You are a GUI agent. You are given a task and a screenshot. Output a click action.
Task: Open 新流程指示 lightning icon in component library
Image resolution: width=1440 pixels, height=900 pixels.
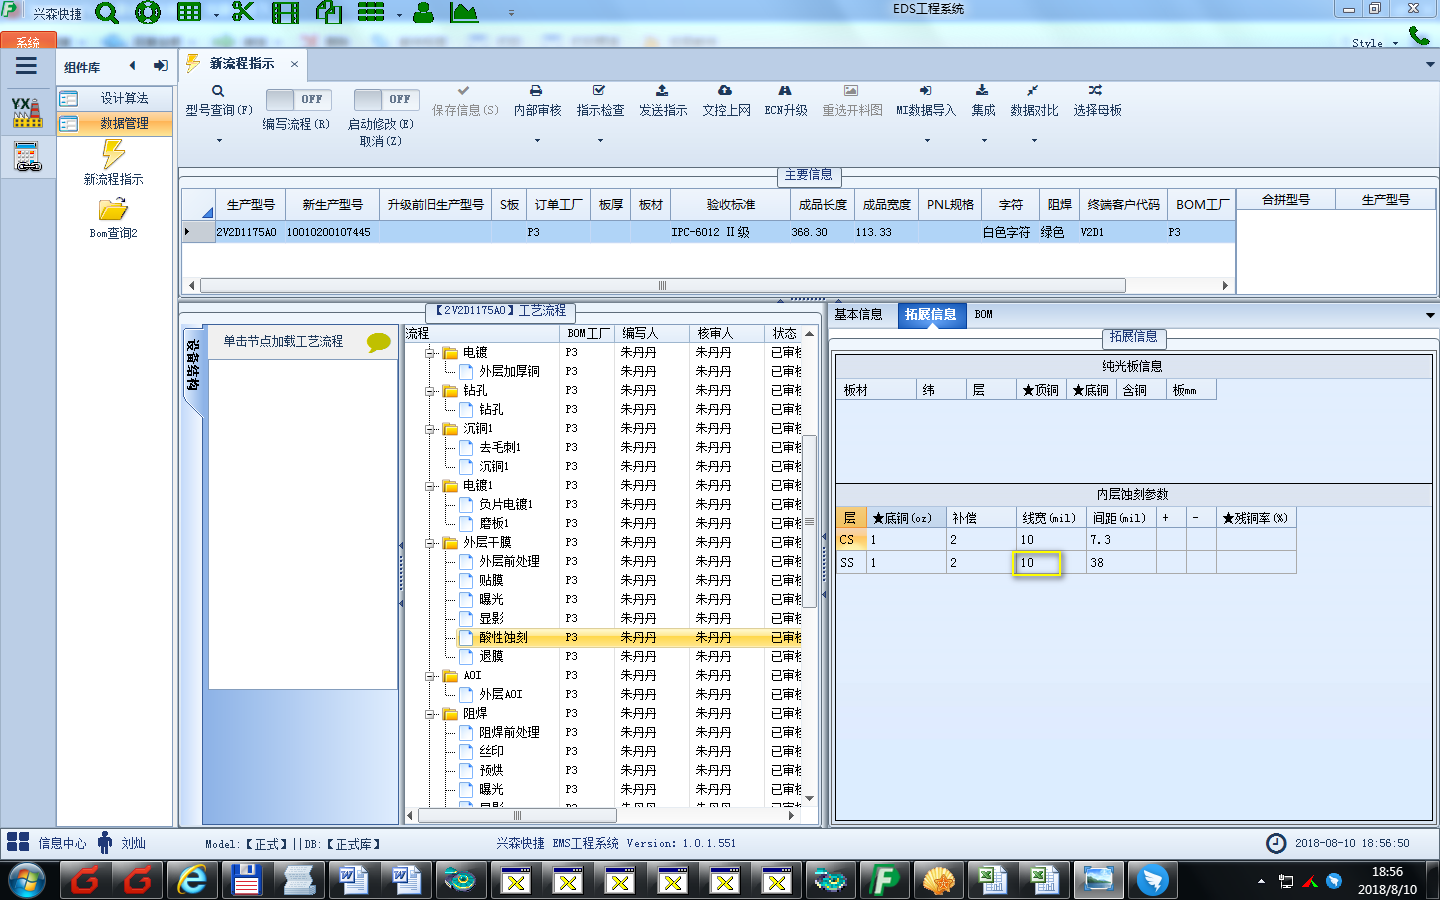click(x=113, y=154)
